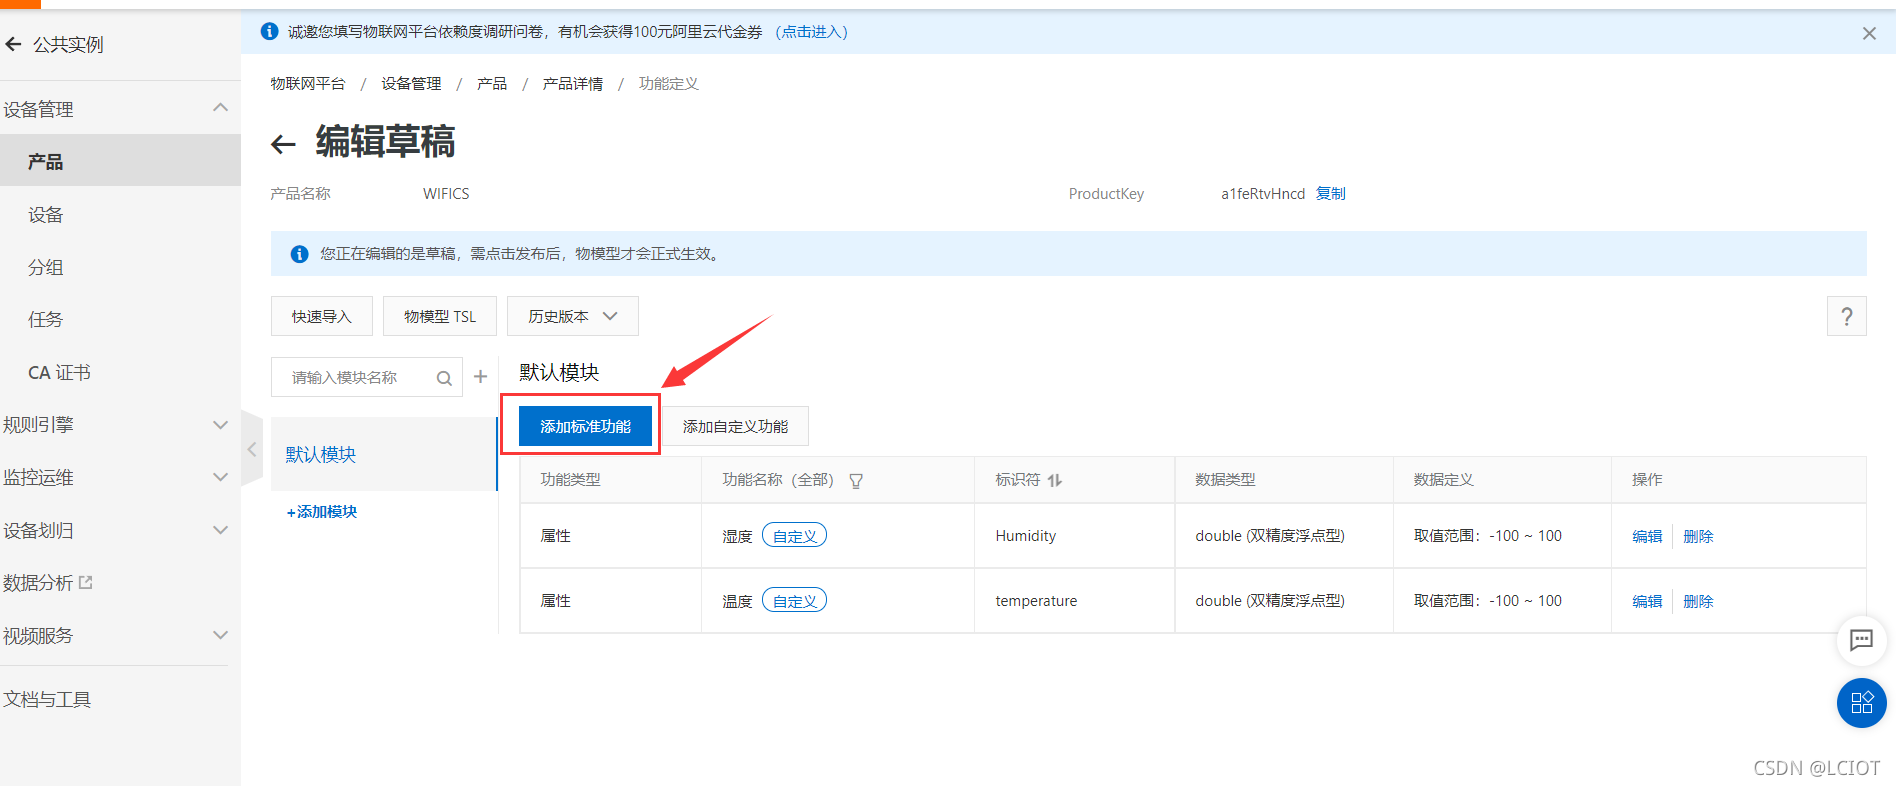Viewport: 1896px width, 786px height.
Task: Sort by the 标识符 sort arrows
Action: click(x=1055, y=481)
